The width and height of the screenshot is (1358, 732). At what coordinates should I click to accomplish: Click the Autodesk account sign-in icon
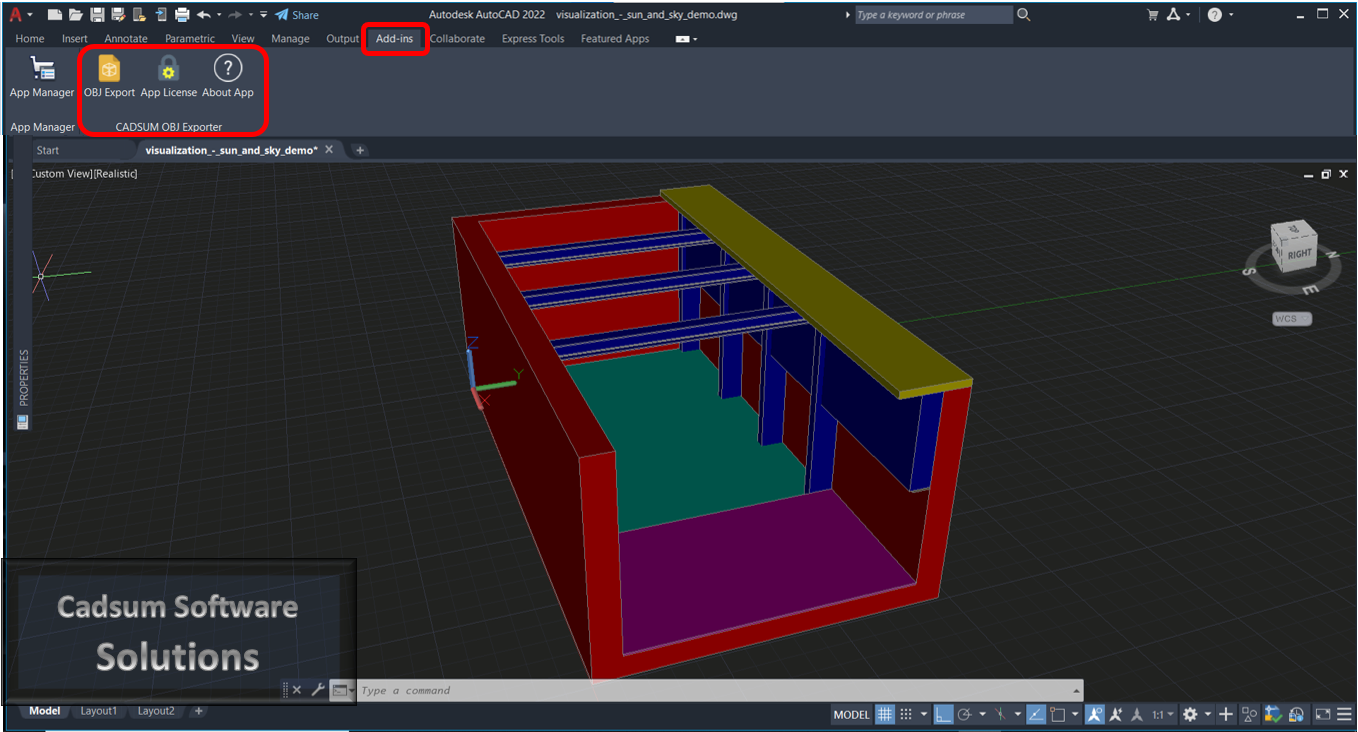click(x=1175, y=15)
